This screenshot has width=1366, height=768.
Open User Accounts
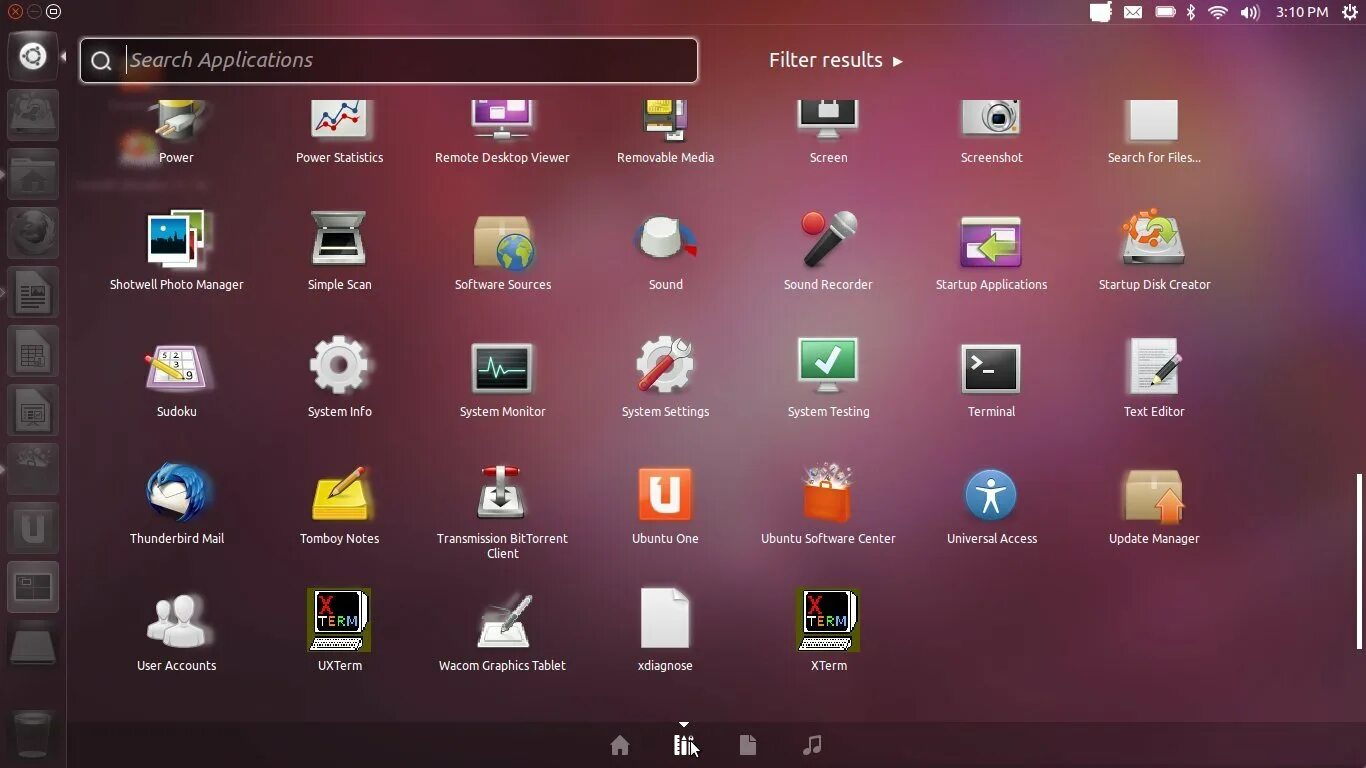tap(176, 631)
